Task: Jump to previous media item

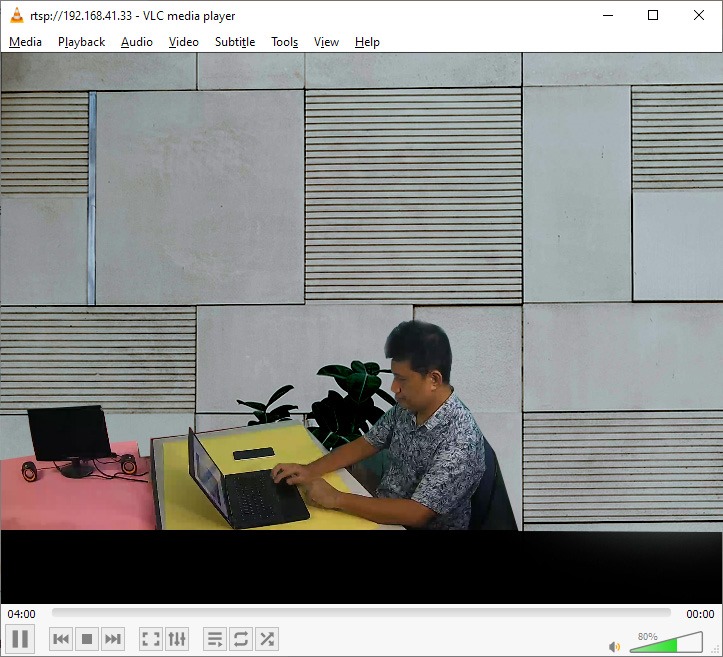Action: click(x=61, y=639)
